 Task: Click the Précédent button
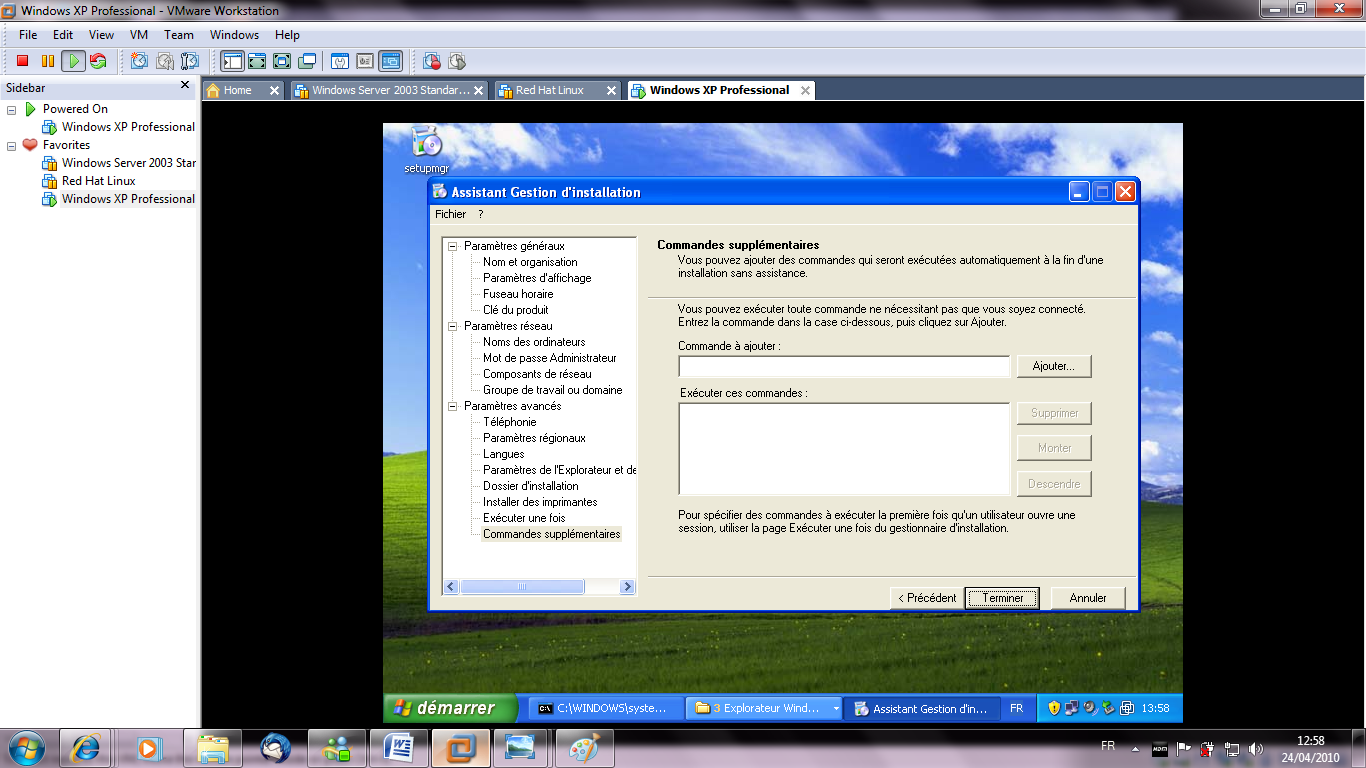(926, 598)
